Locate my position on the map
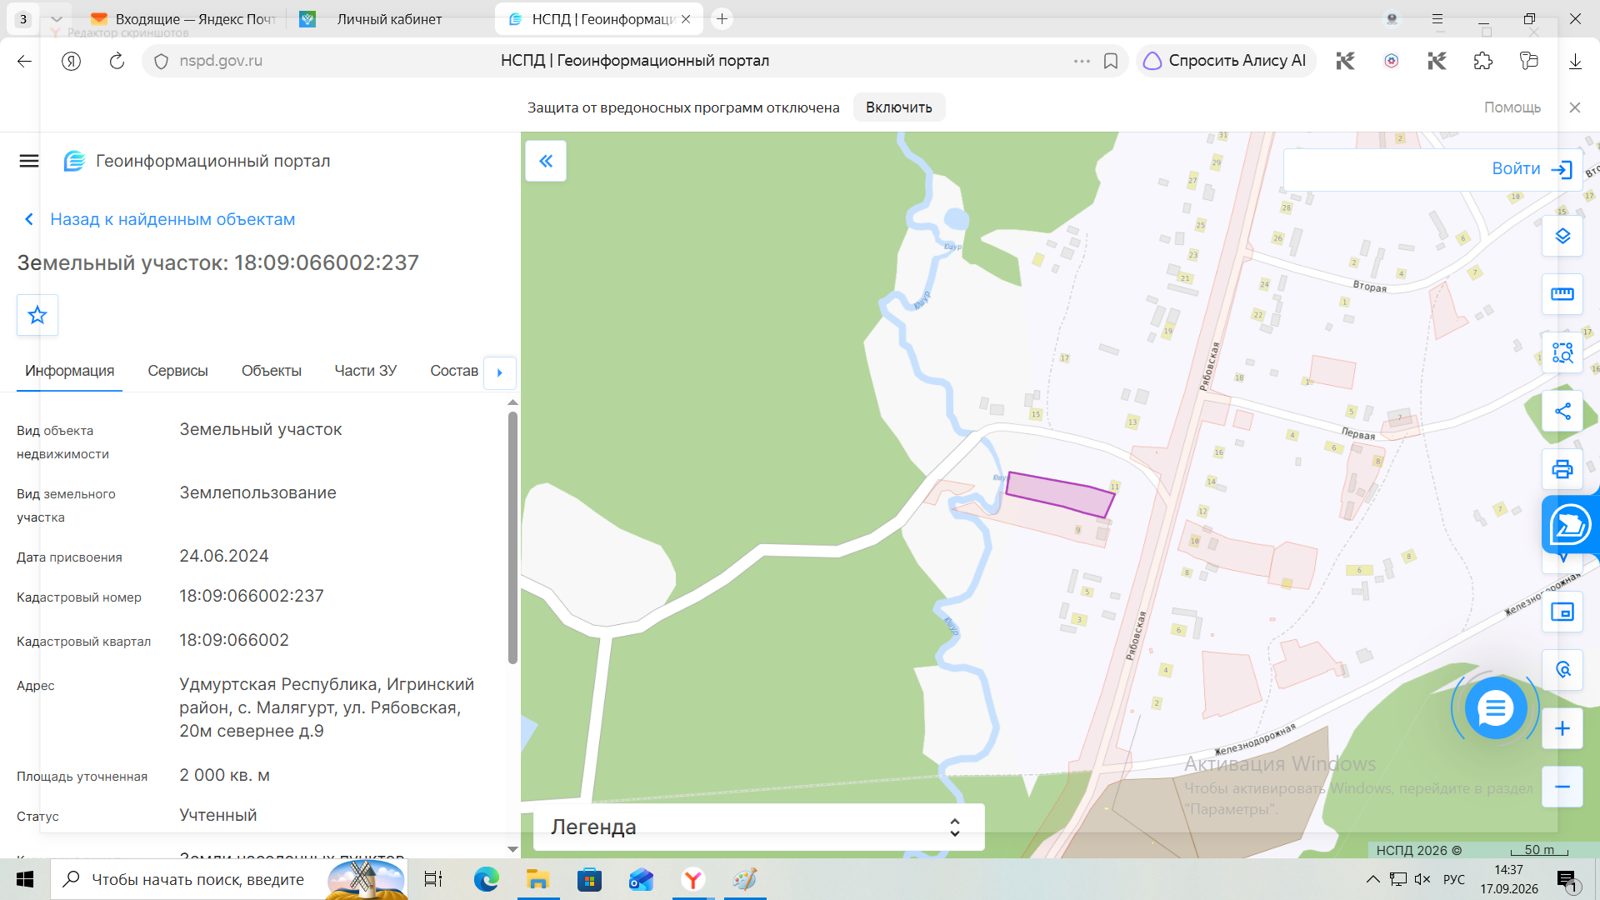Image resolution: width=1600 pixels, height=900 pixels. [x=1562, y=669]
